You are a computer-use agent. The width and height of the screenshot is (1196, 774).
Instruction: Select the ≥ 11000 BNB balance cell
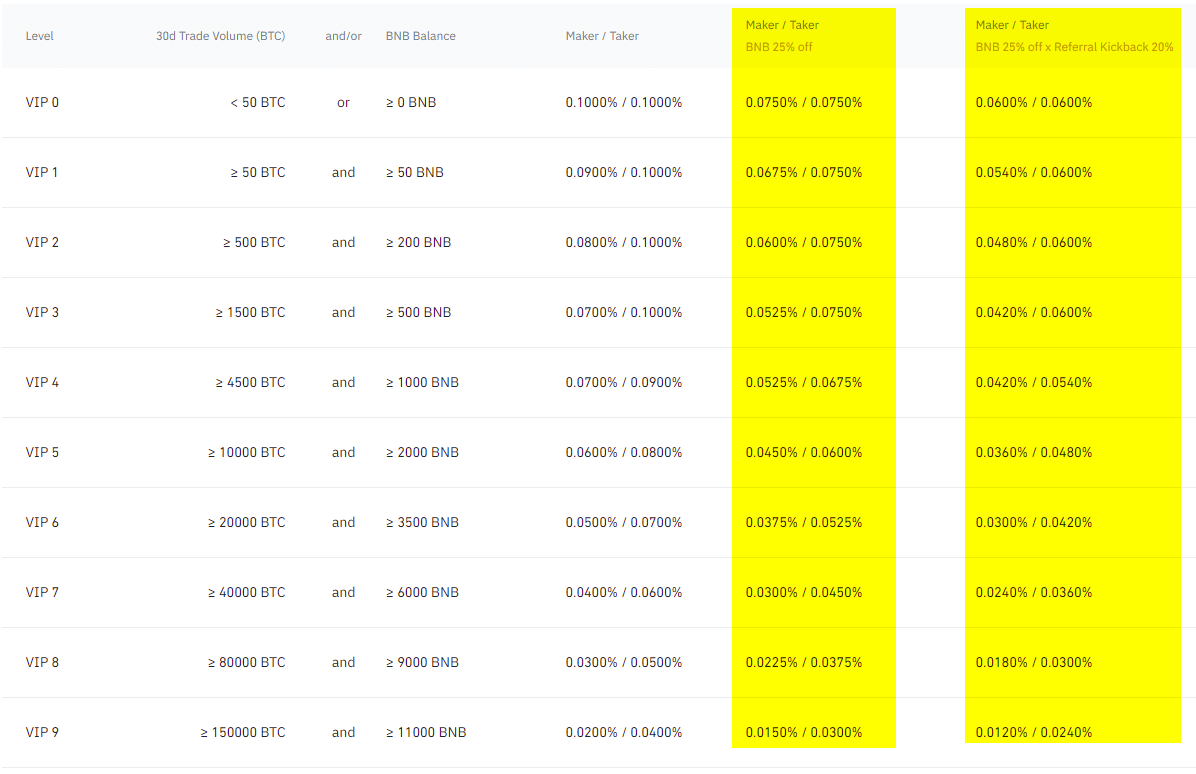[425, 732]
